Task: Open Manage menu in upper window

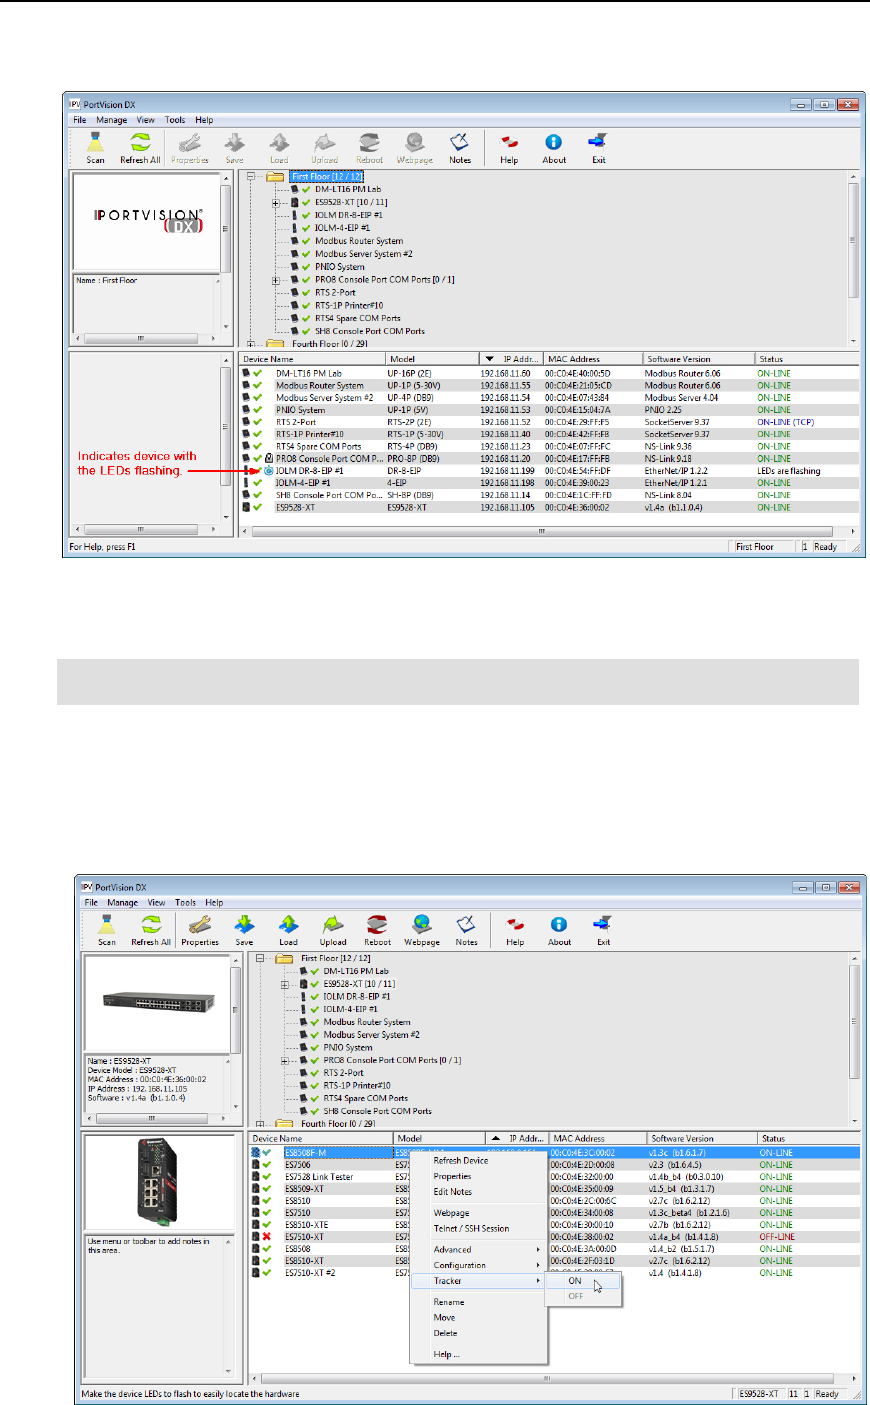Action: coord(111,120)
